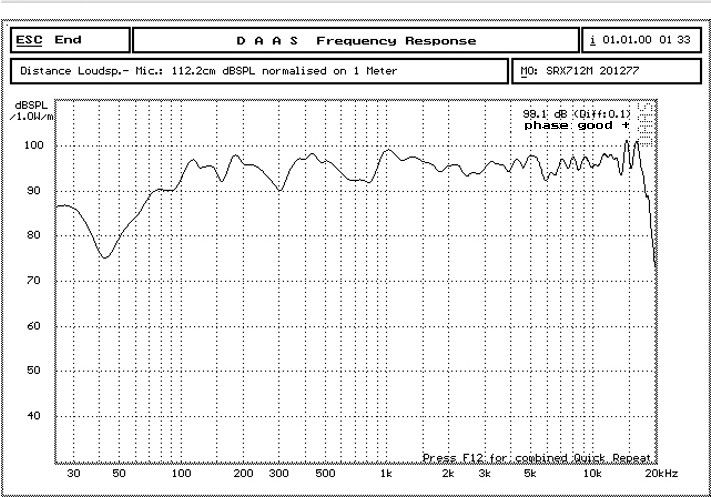This screenshot has width=711, height=497.
Task: Click the 20kHz frequency axis label
Action: (x=661, y=473)
